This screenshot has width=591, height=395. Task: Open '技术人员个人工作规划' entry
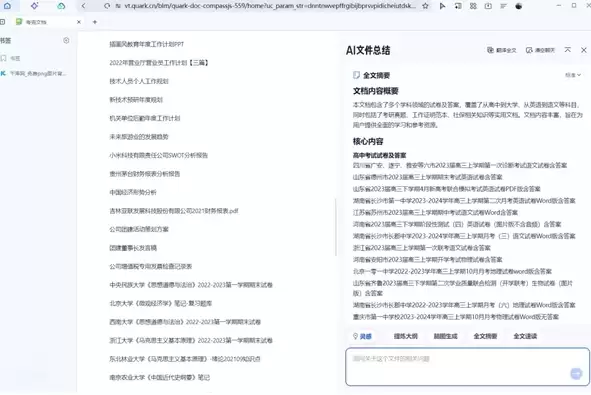139,81
